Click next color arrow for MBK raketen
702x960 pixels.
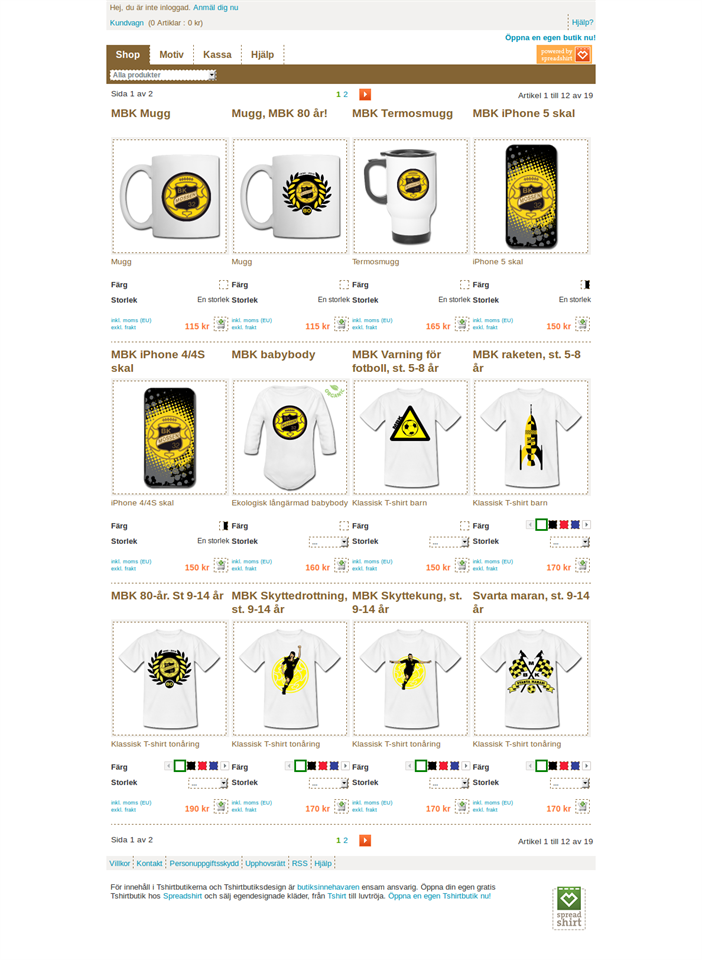pos(586,525)
